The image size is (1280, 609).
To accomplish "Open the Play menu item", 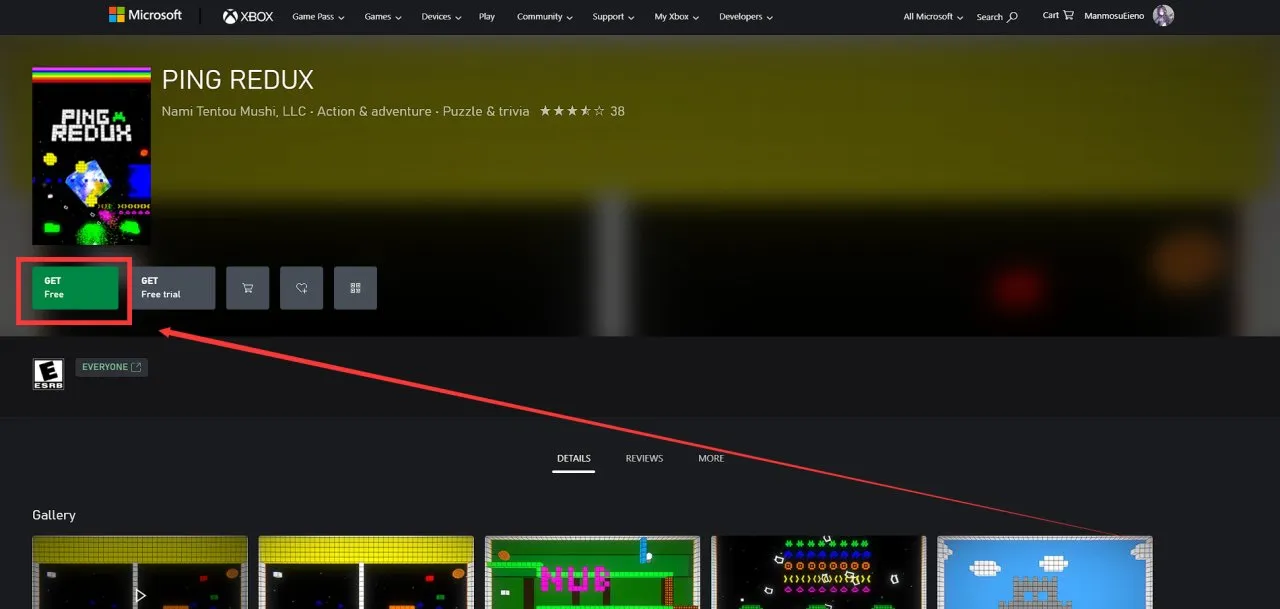I will coord(487,17).
